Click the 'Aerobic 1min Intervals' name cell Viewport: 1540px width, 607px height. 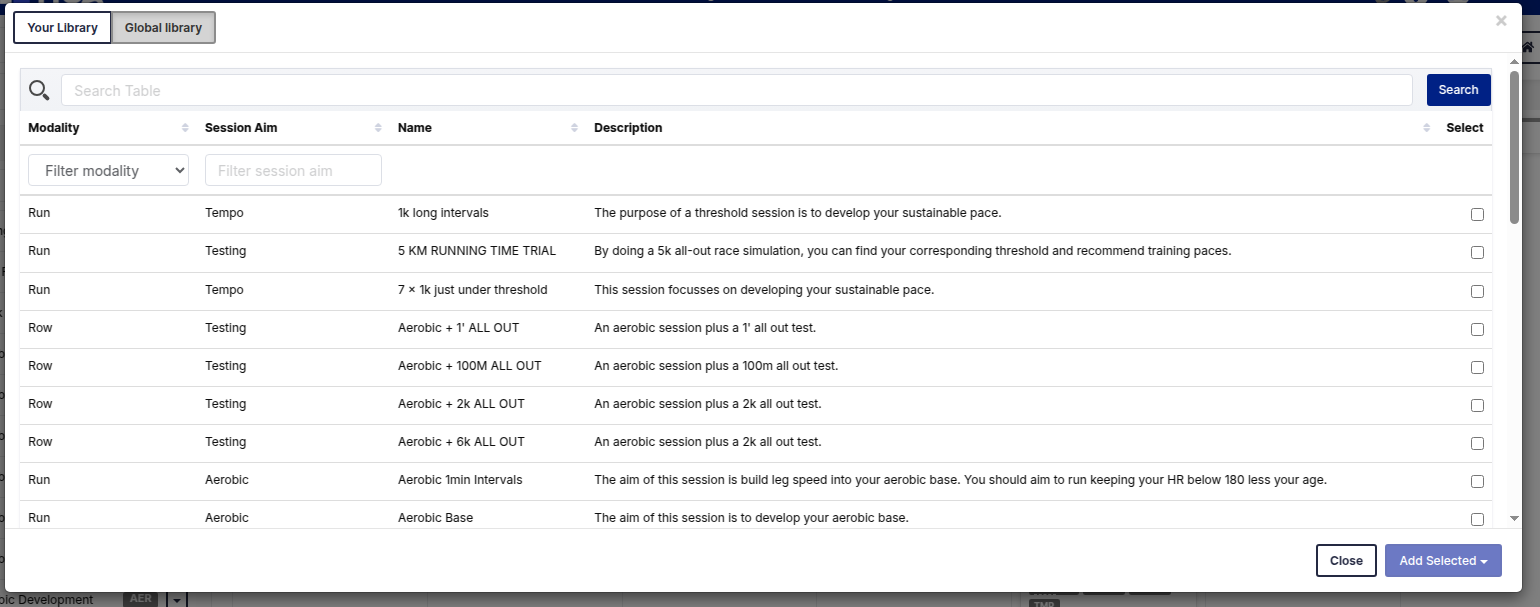tap(460, 479)
